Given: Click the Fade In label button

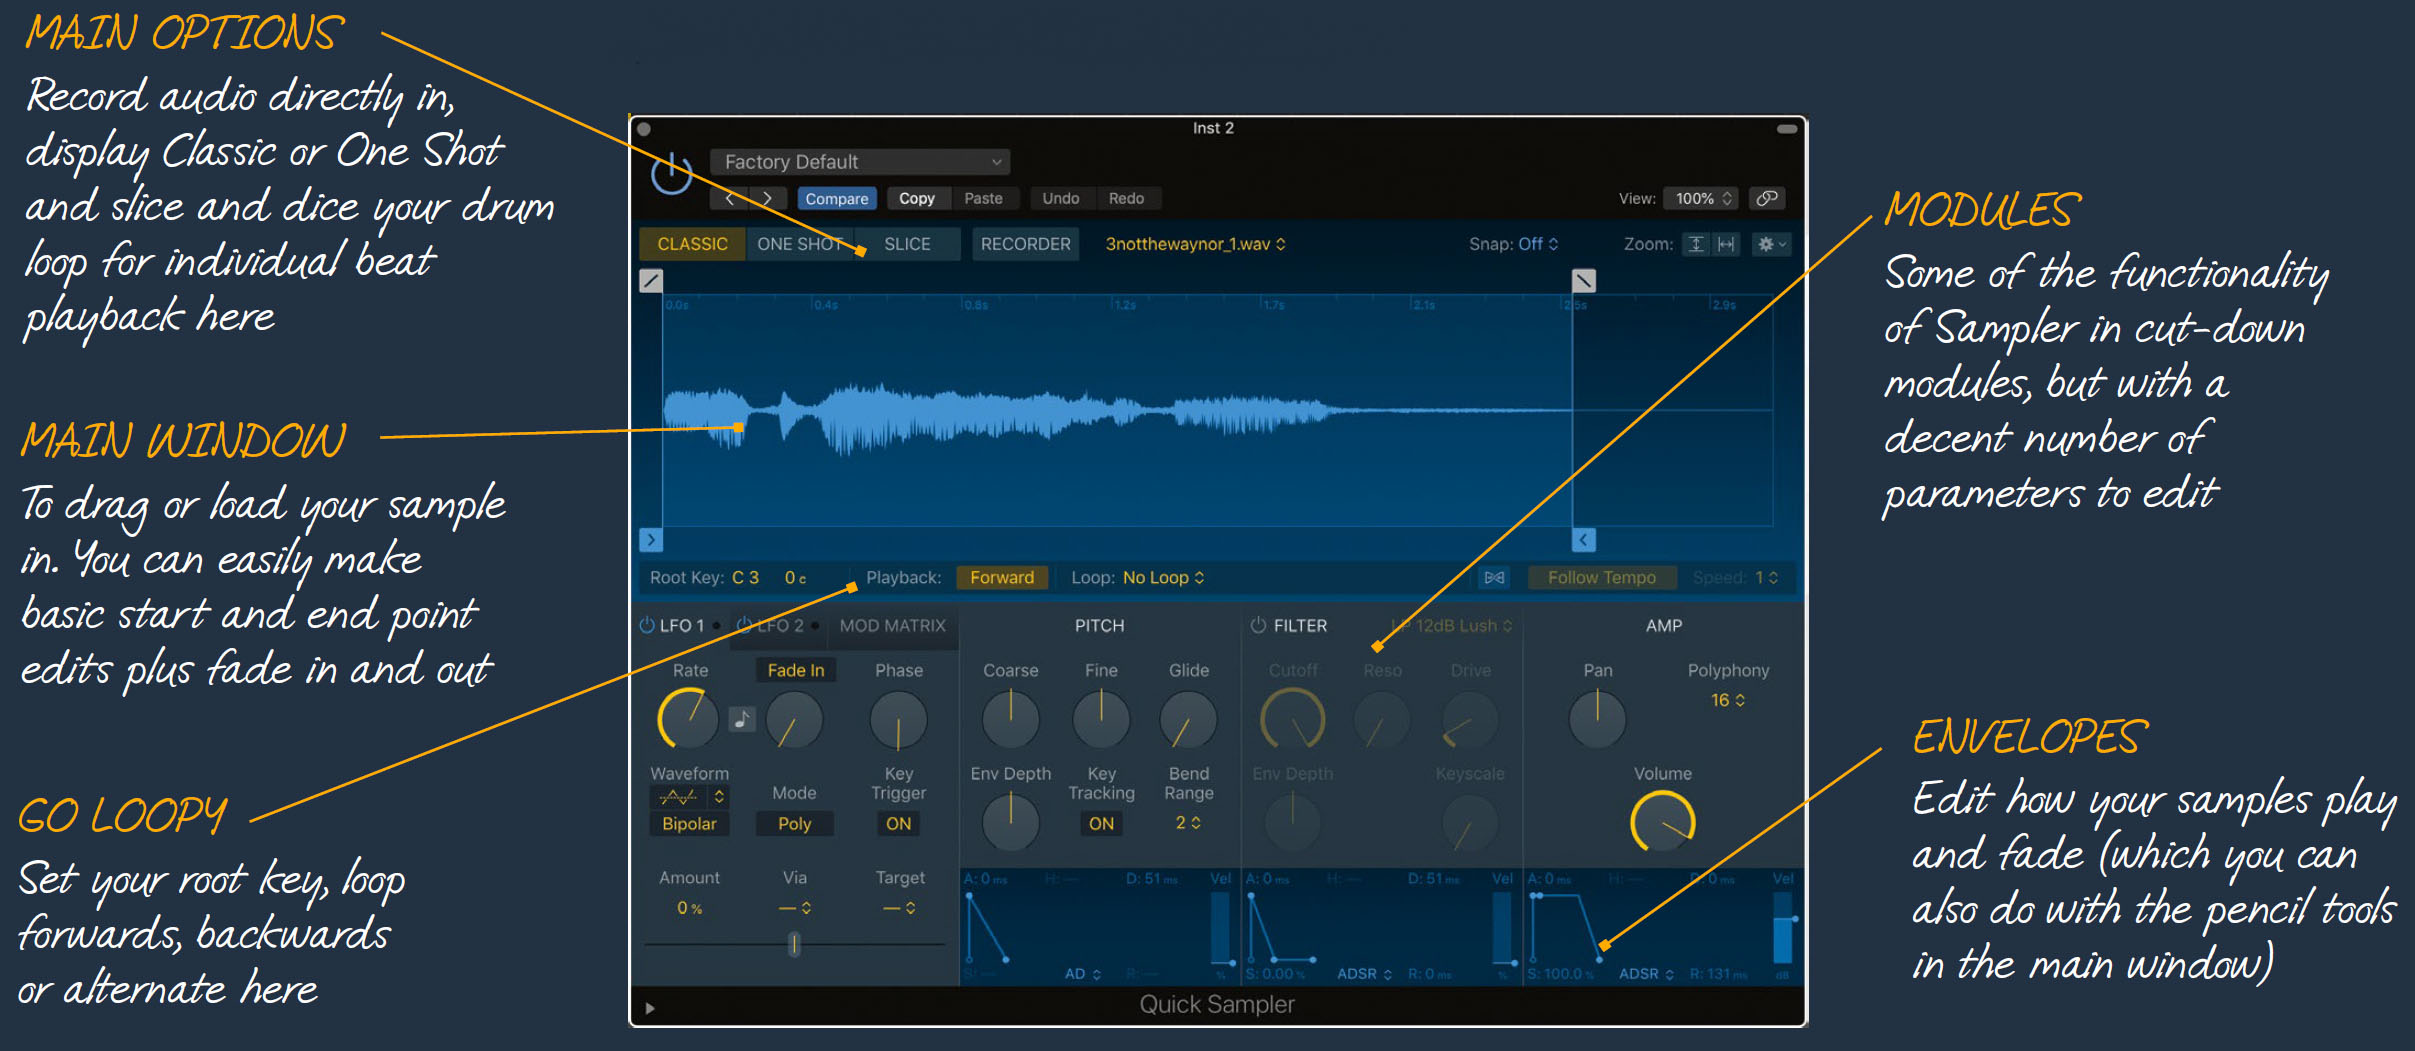Looking at the screenshot, I should click(796, 670).
